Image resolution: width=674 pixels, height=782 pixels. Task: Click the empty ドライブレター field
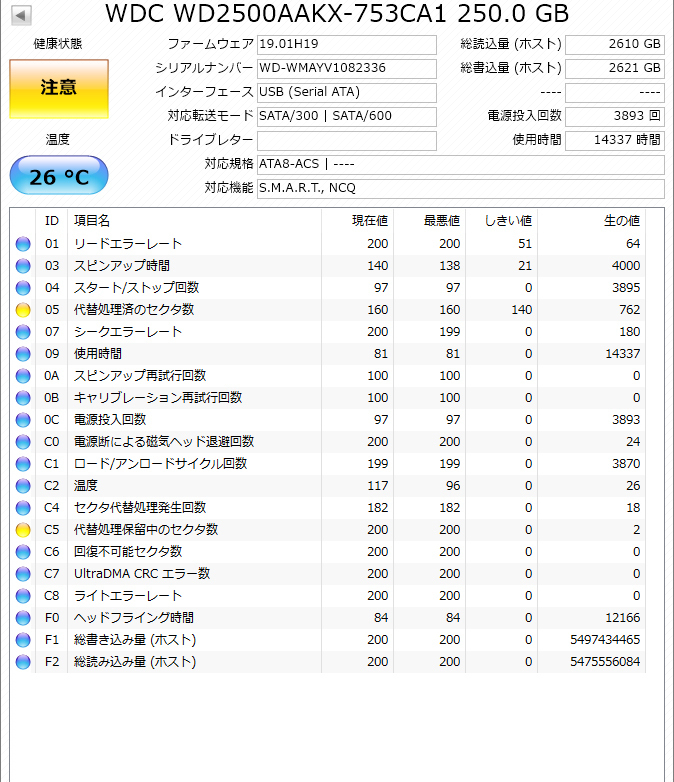(347, 140)
